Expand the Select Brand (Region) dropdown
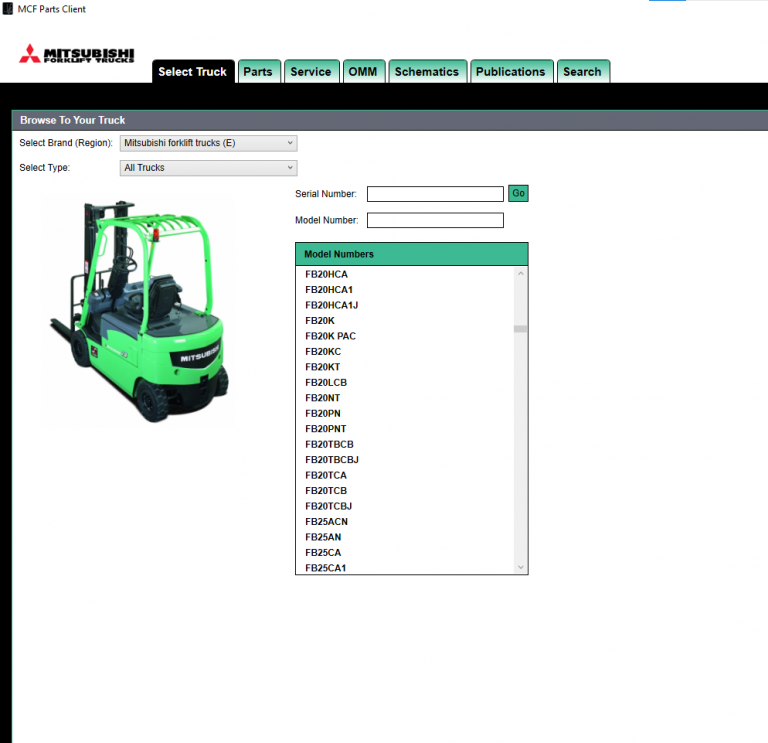 [209, 143]
